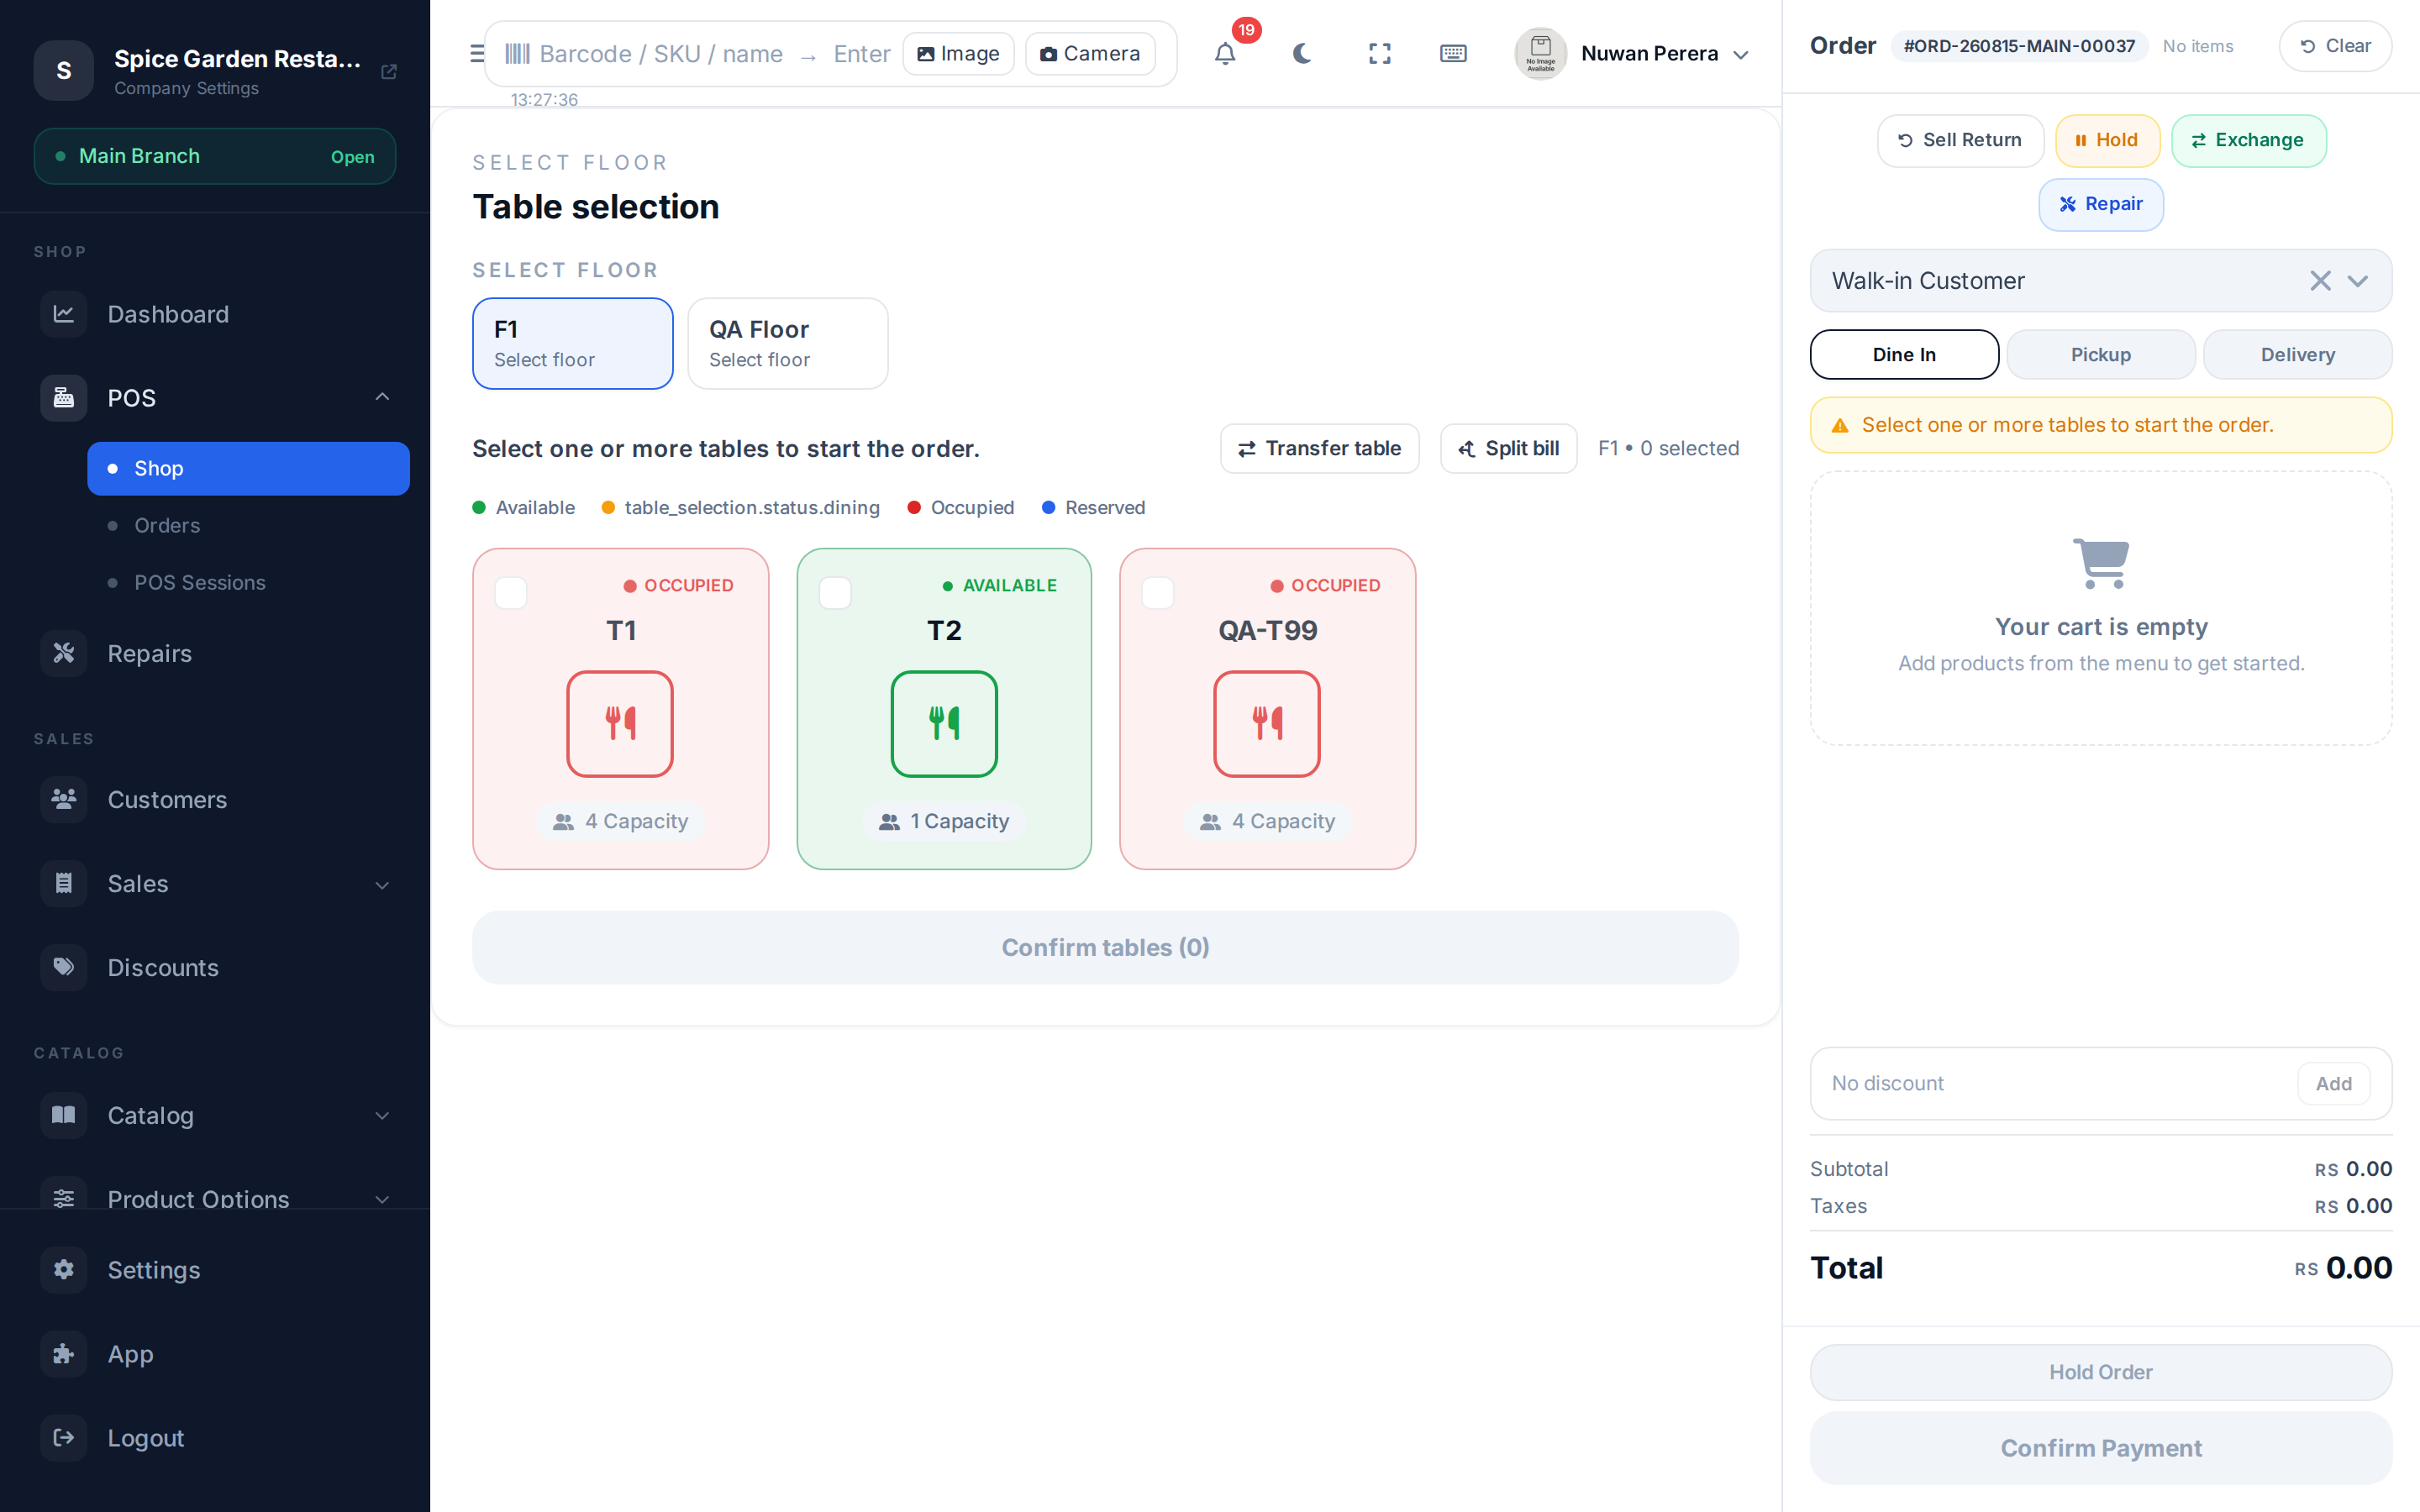The image size is (2420, 1512).
Task: Click order number #ORD-260815-MAIN-00037
Action: pos(2019,46)
